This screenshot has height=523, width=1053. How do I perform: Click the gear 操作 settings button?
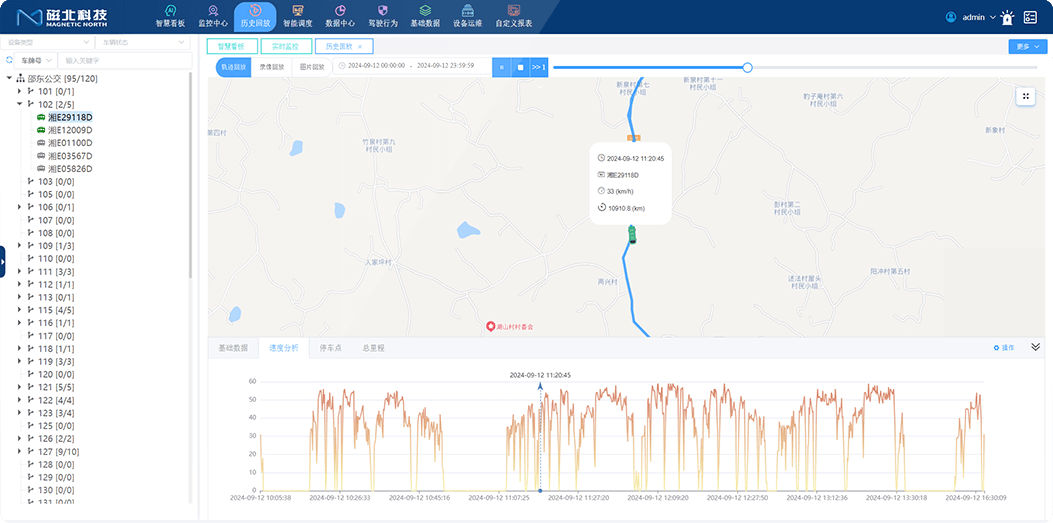pos(1003,348)
